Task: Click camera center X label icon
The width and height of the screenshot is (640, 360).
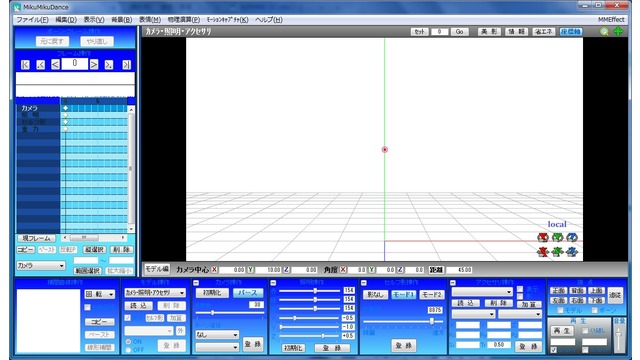Action: coord(214,270)
